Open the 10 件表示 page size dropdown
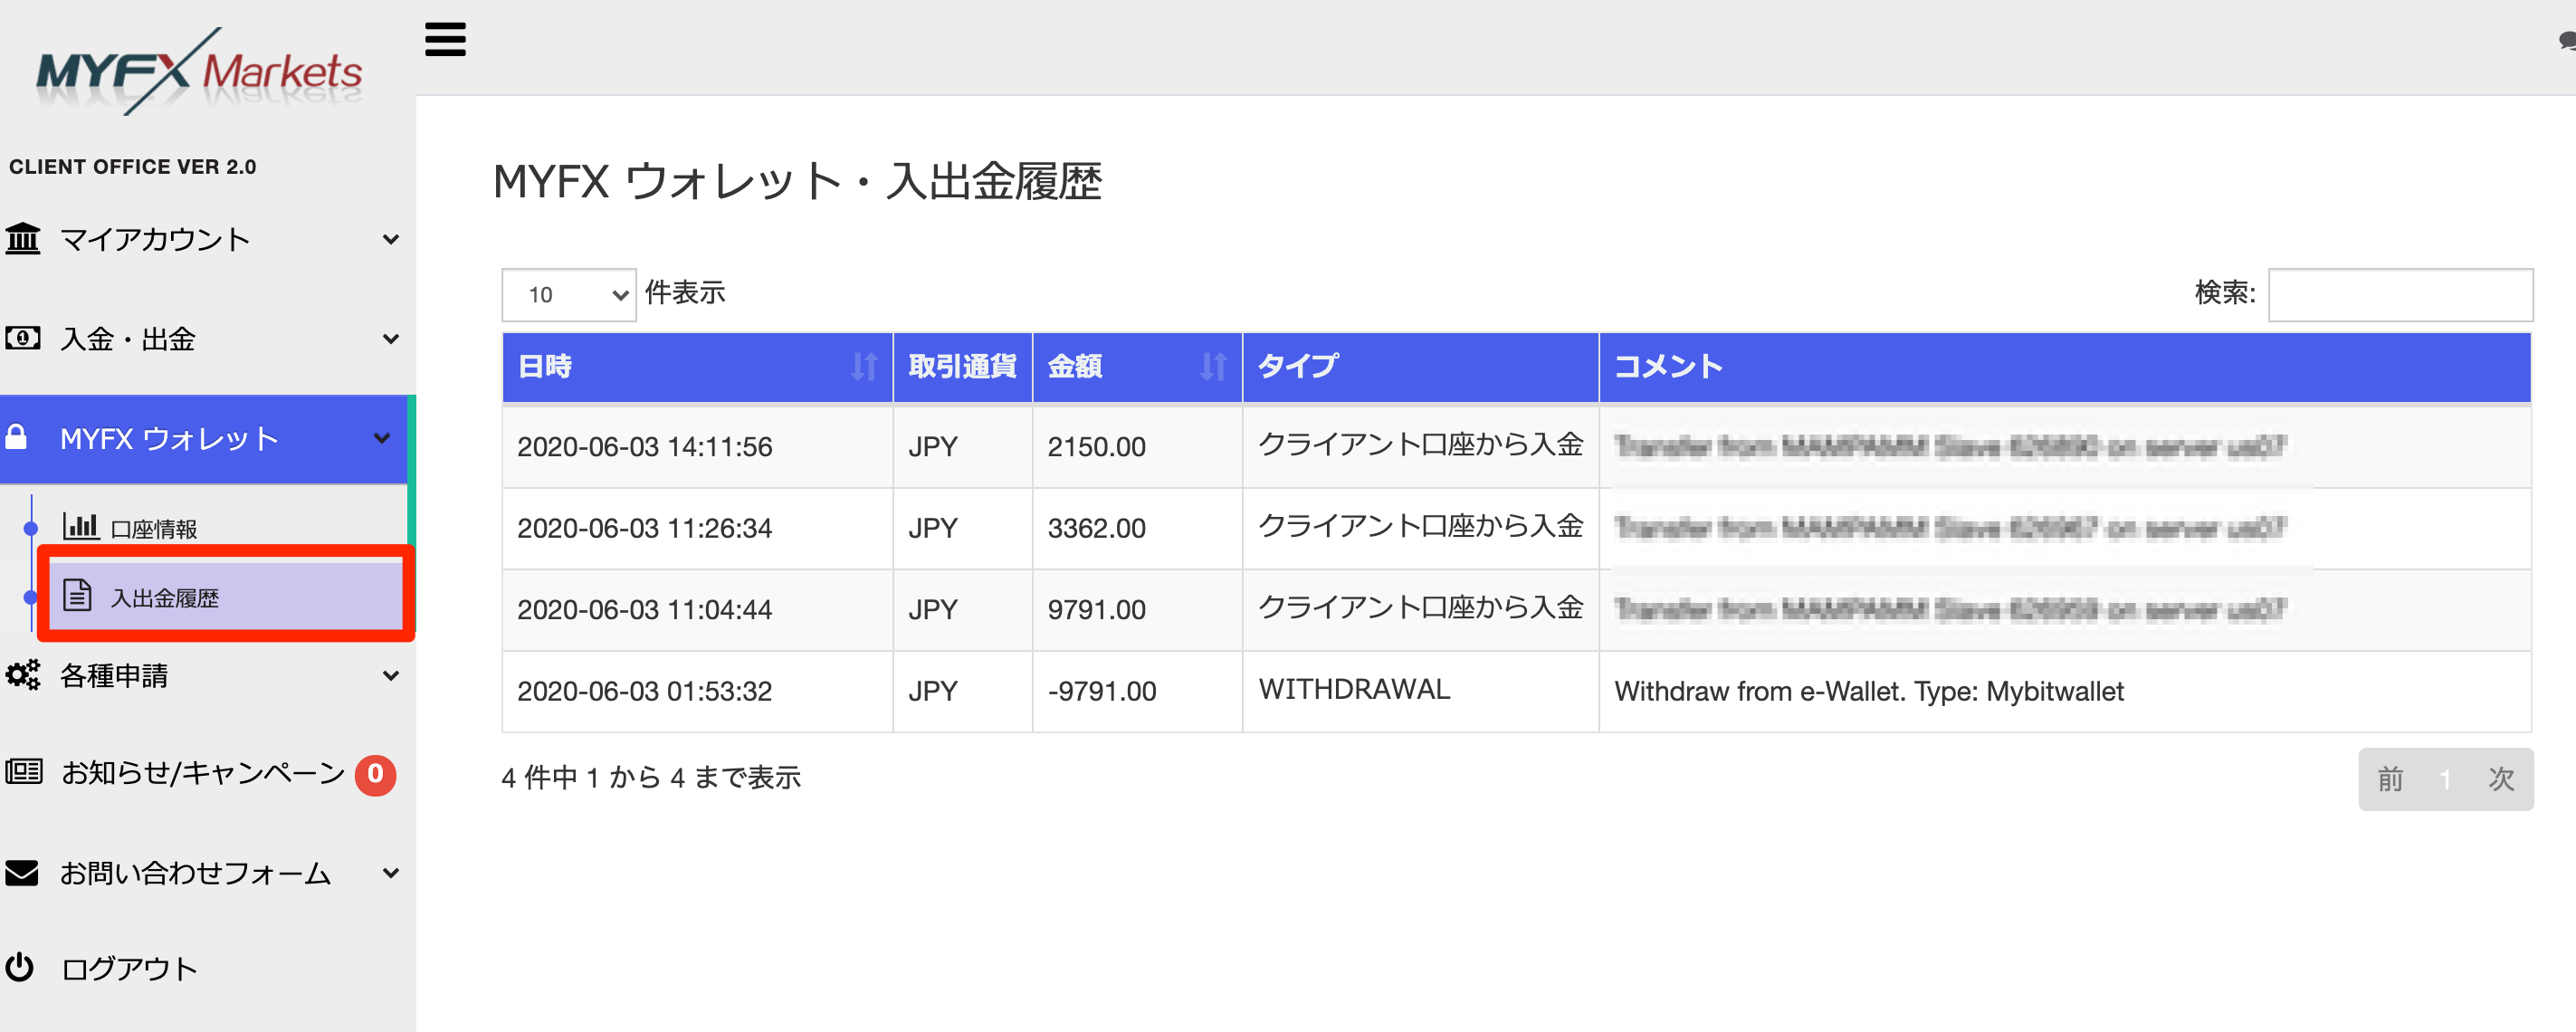Viewport: 2576px width, 1032px height. pos(568,295)
